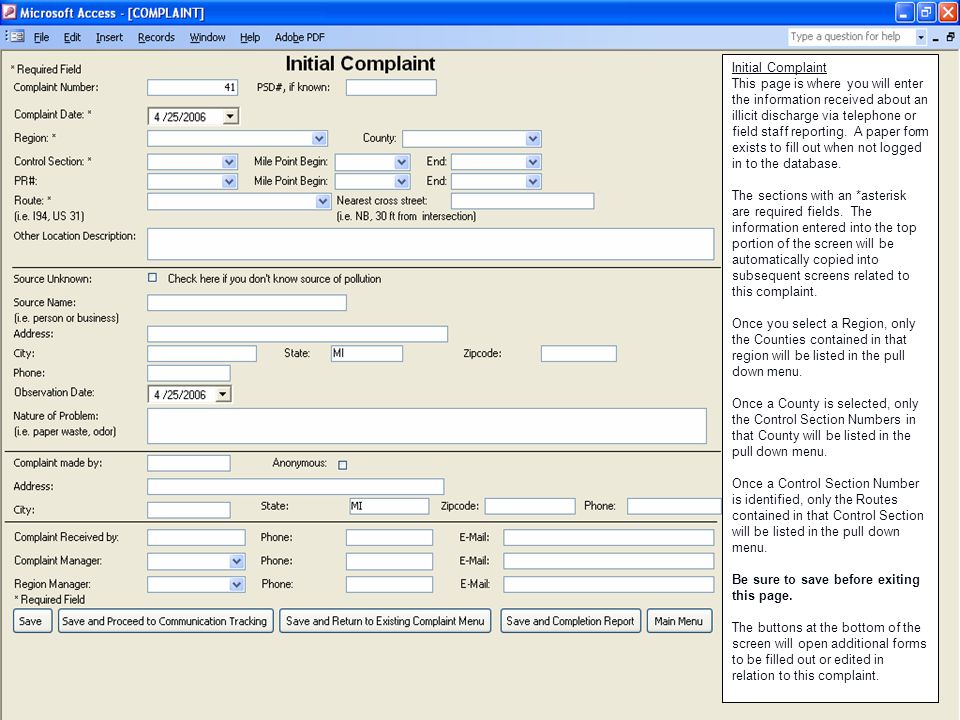
Task: Click the Initial Complaint heading in help panel
Action: click(x=779, y=67)
